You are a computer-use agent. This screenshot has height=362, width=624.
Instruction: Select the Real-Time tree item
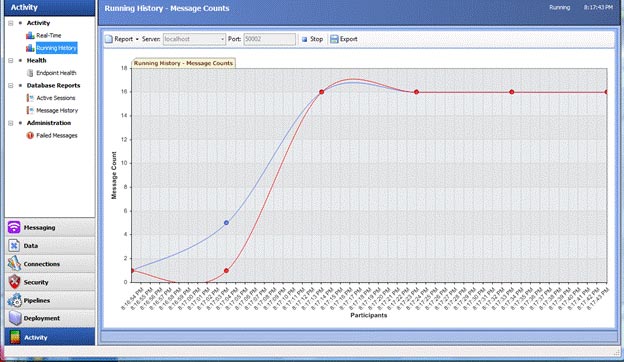pyautogui.click(x=49, y=35)
